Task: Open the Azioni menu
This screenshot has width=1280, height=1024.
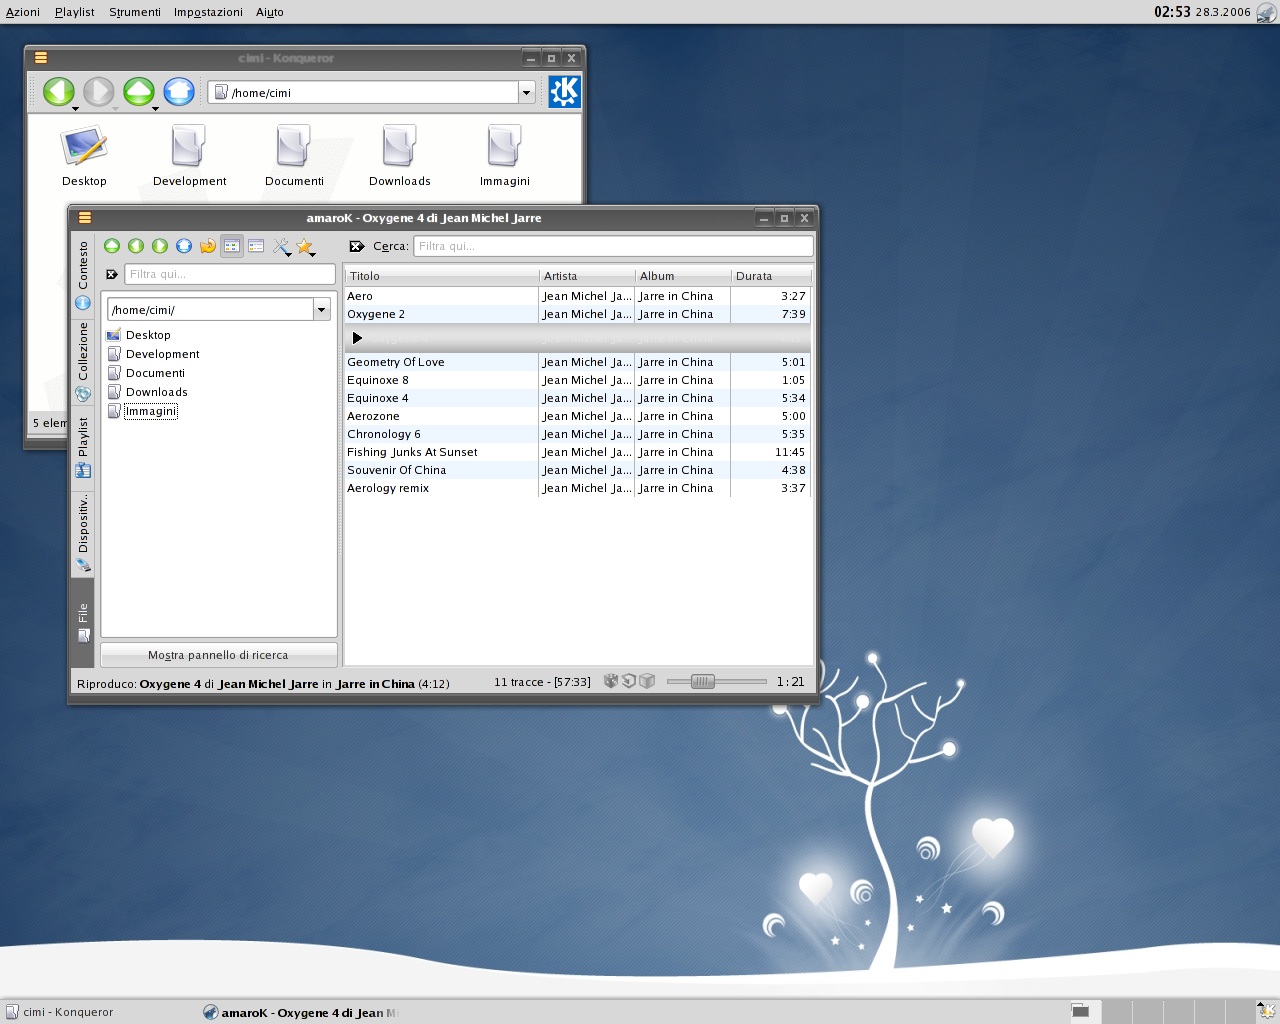Action: point(23,12)
